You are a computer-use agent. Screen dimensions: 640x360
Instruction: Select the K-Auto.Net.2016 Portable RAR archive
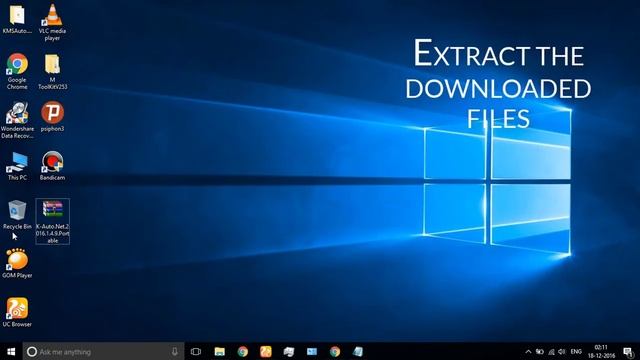(x=53, y=222)
